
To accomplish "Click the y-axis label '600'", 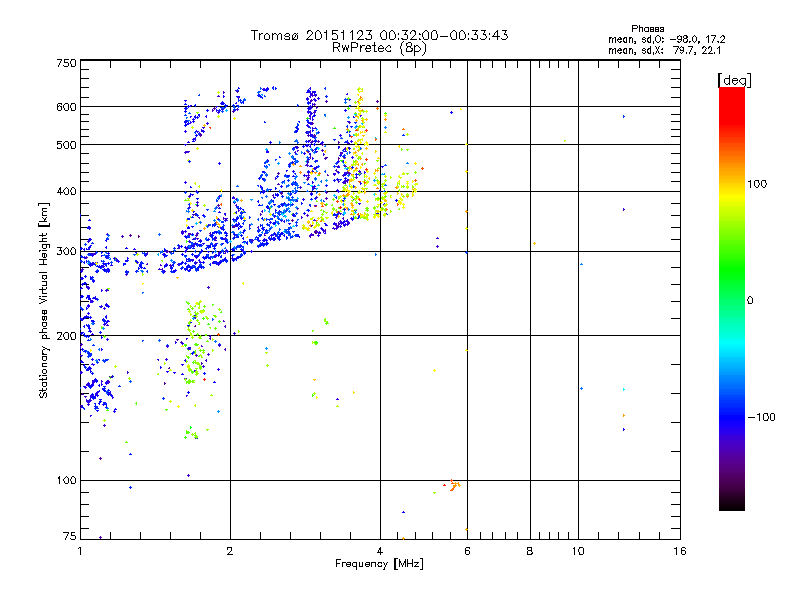I will coord(67,107).
